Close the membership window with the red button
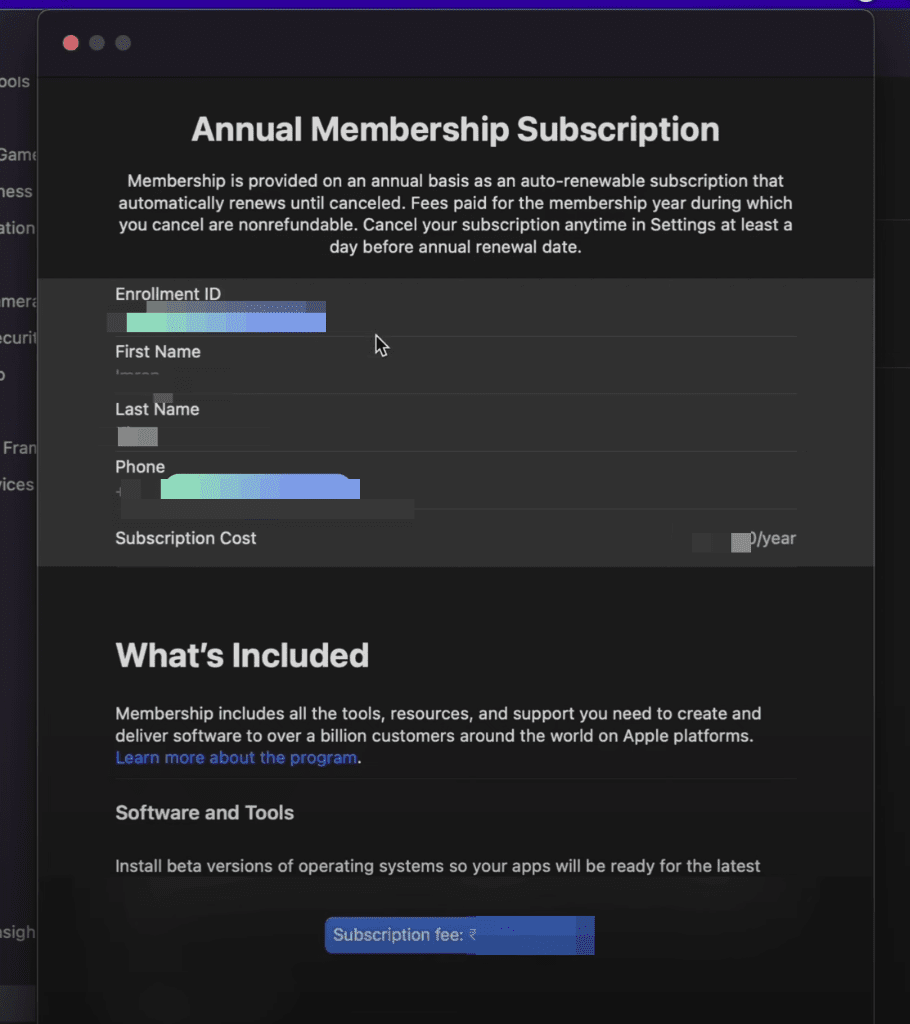Viewport: 910px width, 1024px height. point(71,43)
